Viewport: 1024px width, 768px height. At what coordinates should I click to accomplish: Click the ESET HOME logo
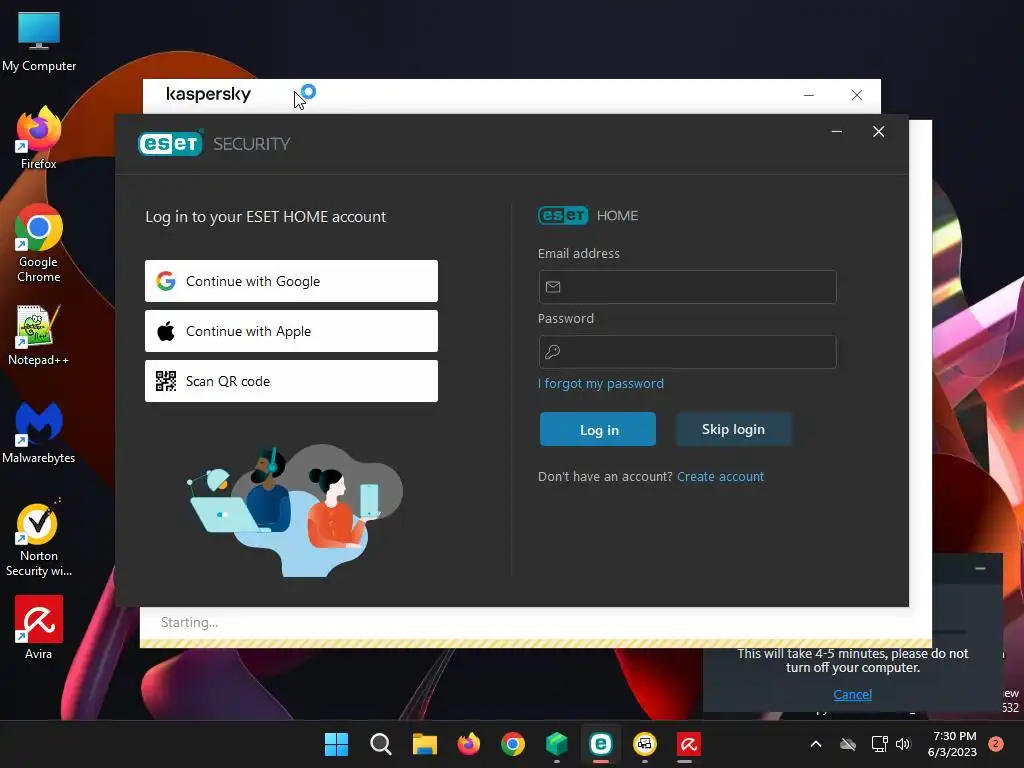(x=588, y=216)
